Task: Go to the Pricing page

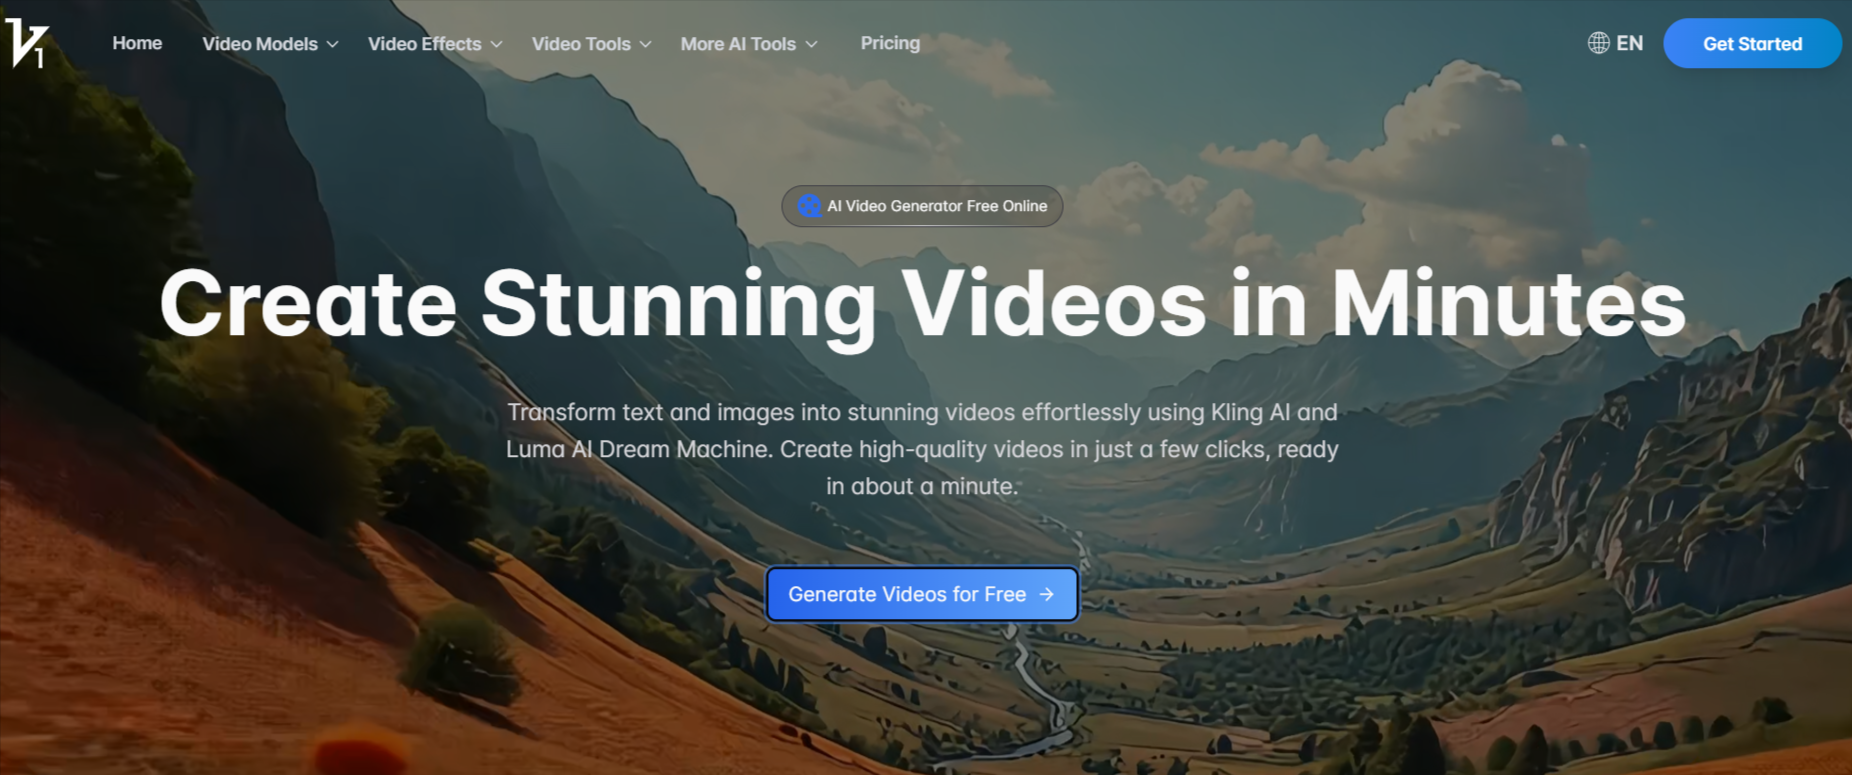Action: tap(890, 43)
